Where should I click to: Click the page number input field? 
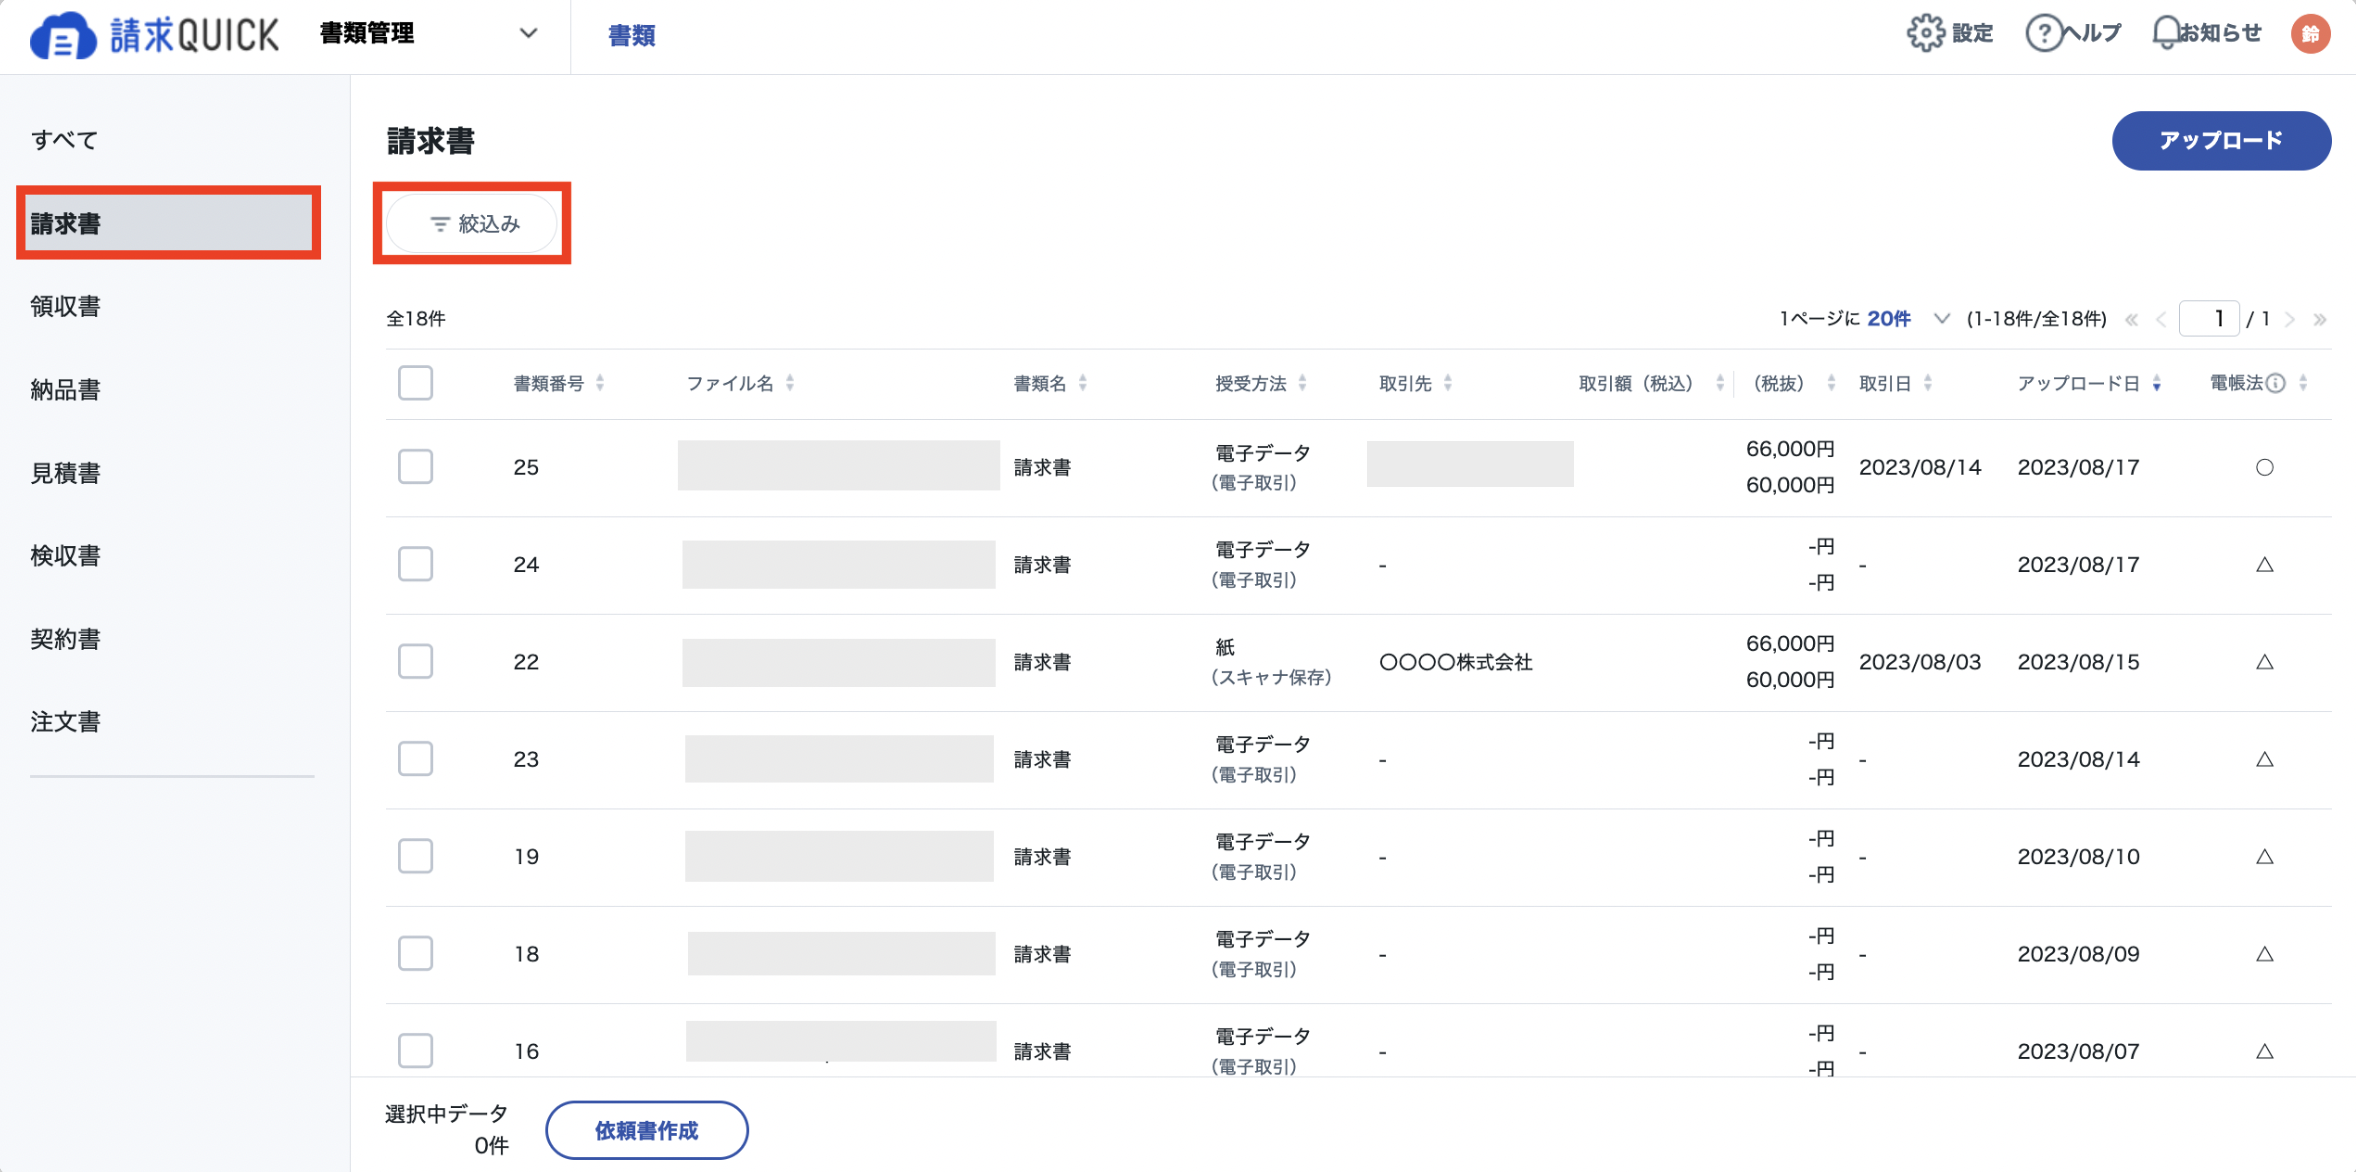[2209, 319]
